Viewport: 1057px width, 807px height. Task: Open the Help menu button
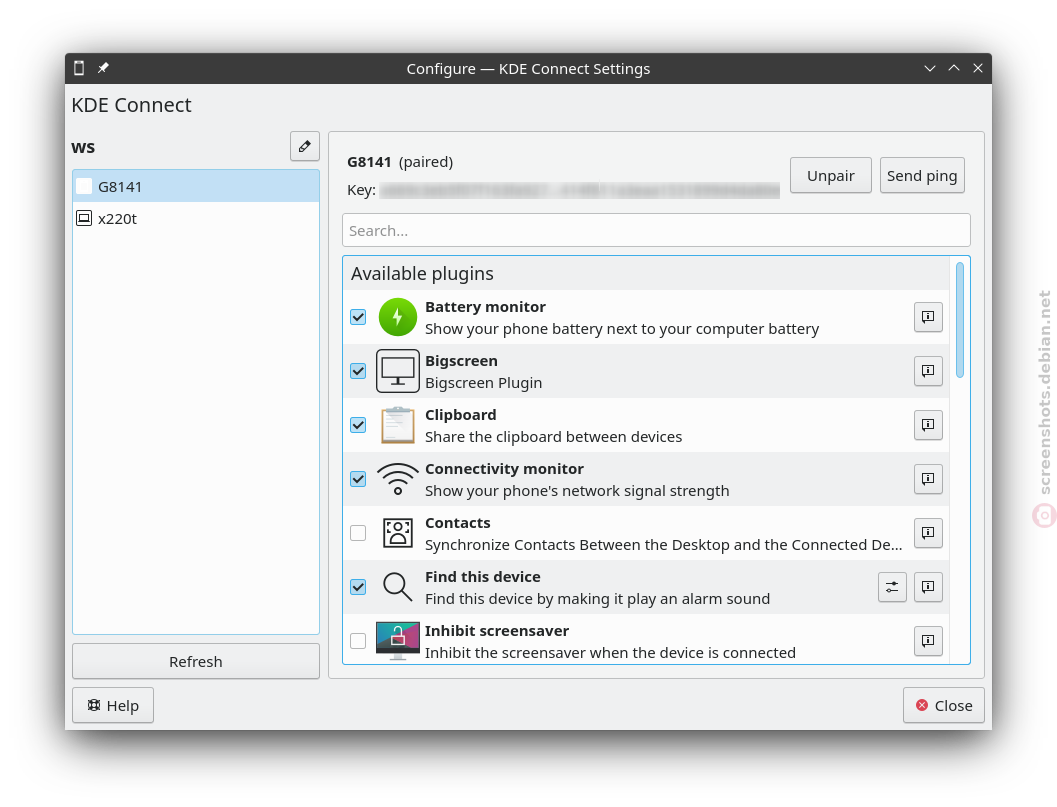[113, 705]
